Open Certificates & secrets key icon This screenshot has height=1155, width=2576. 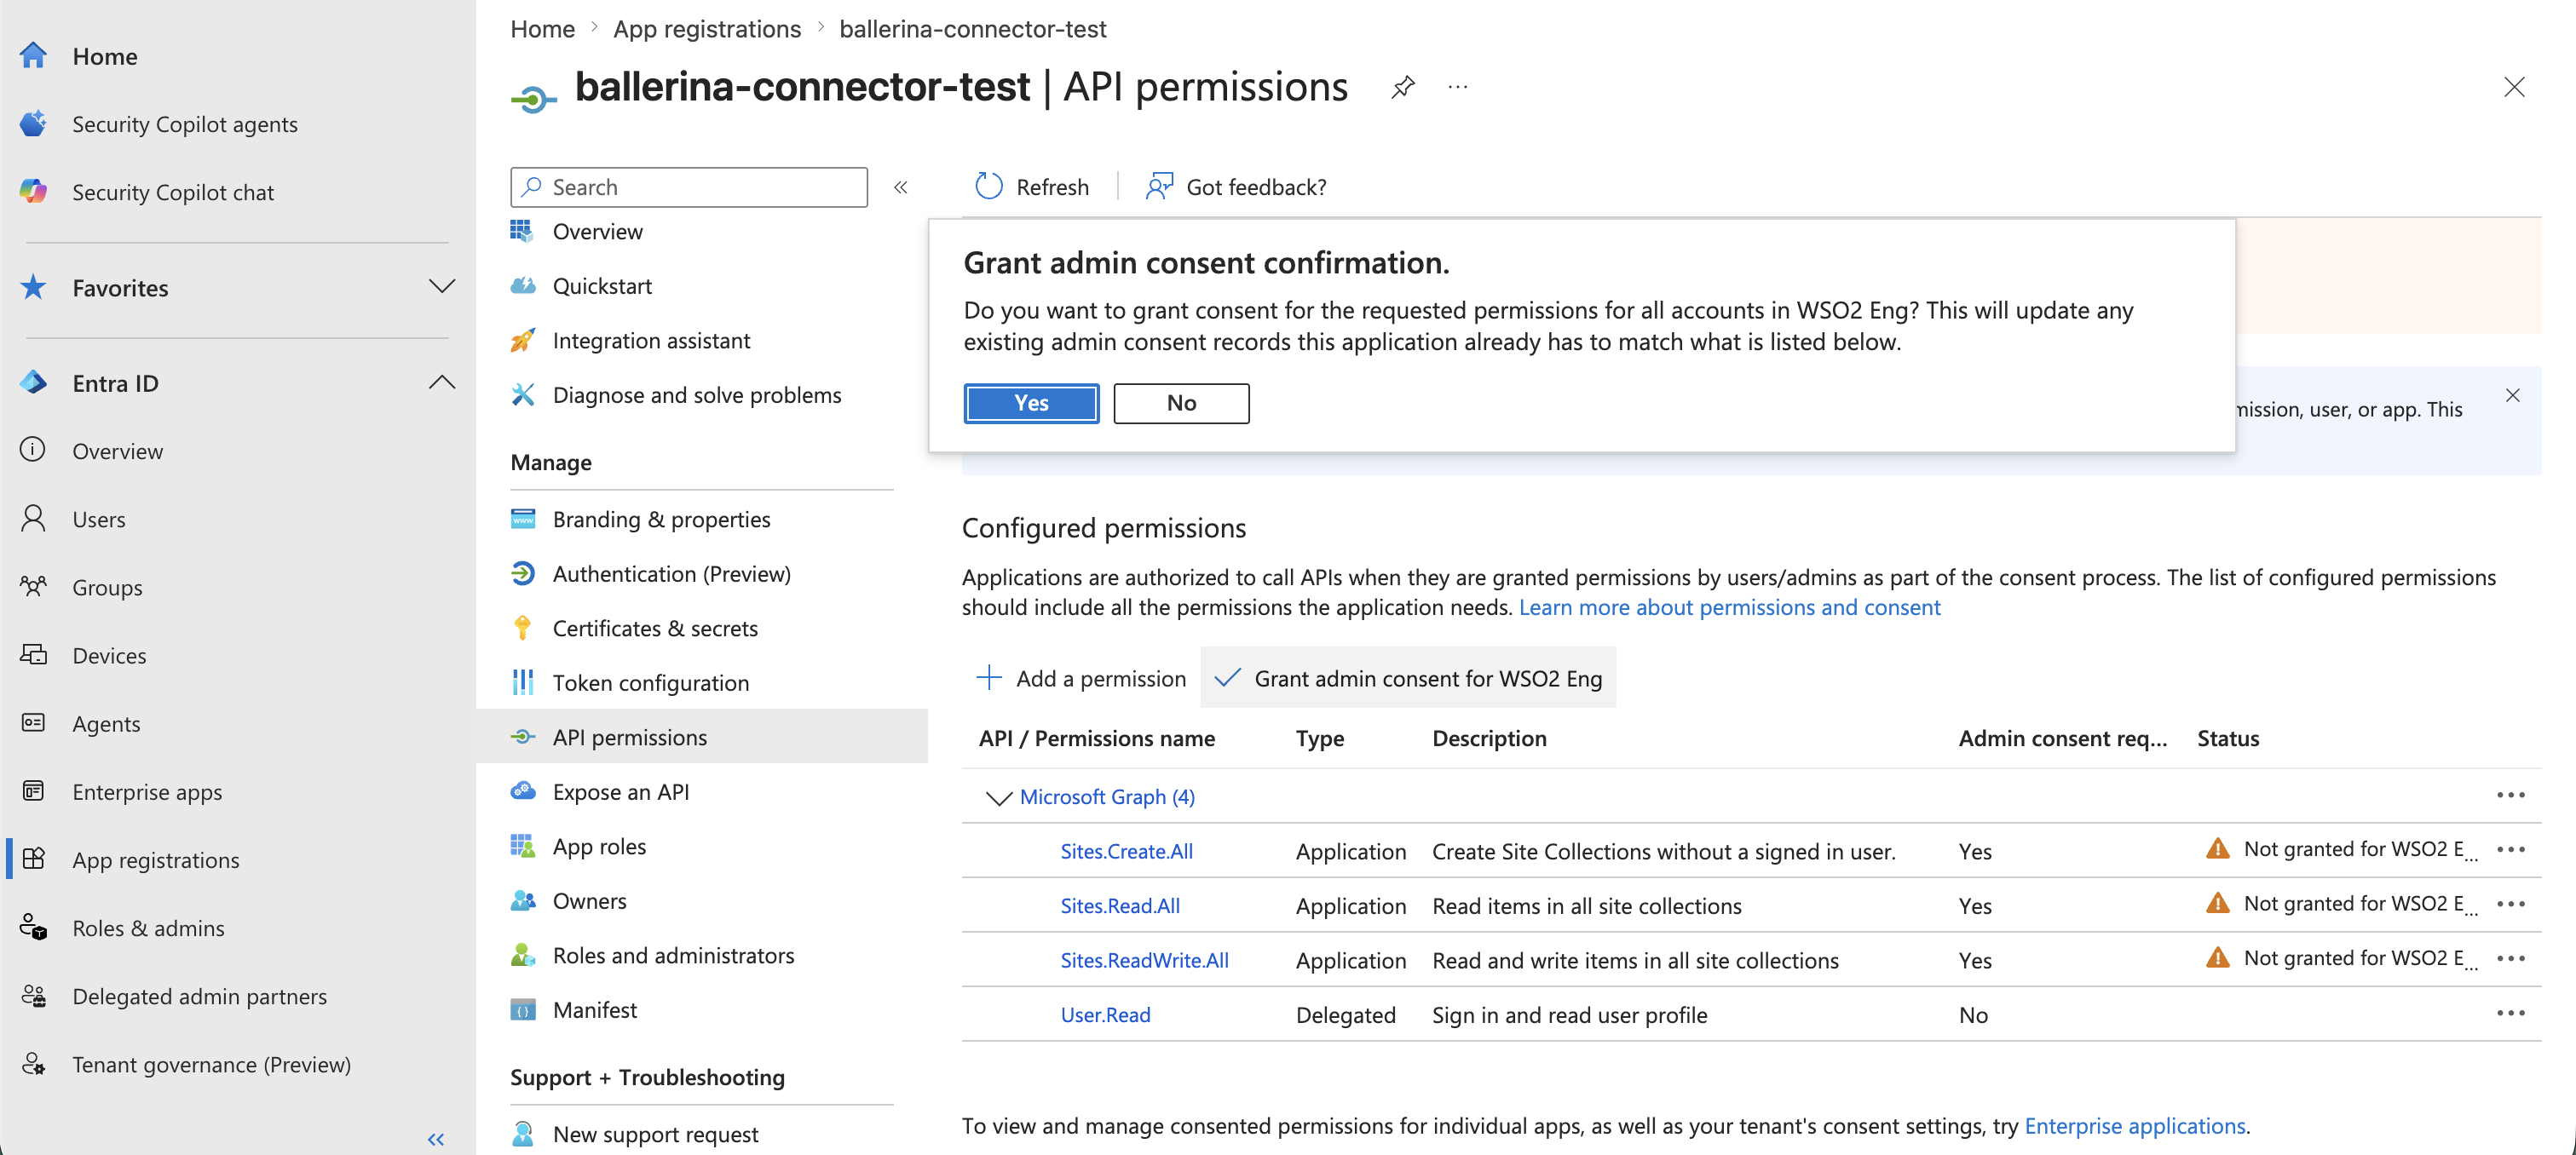coord(523,628)
